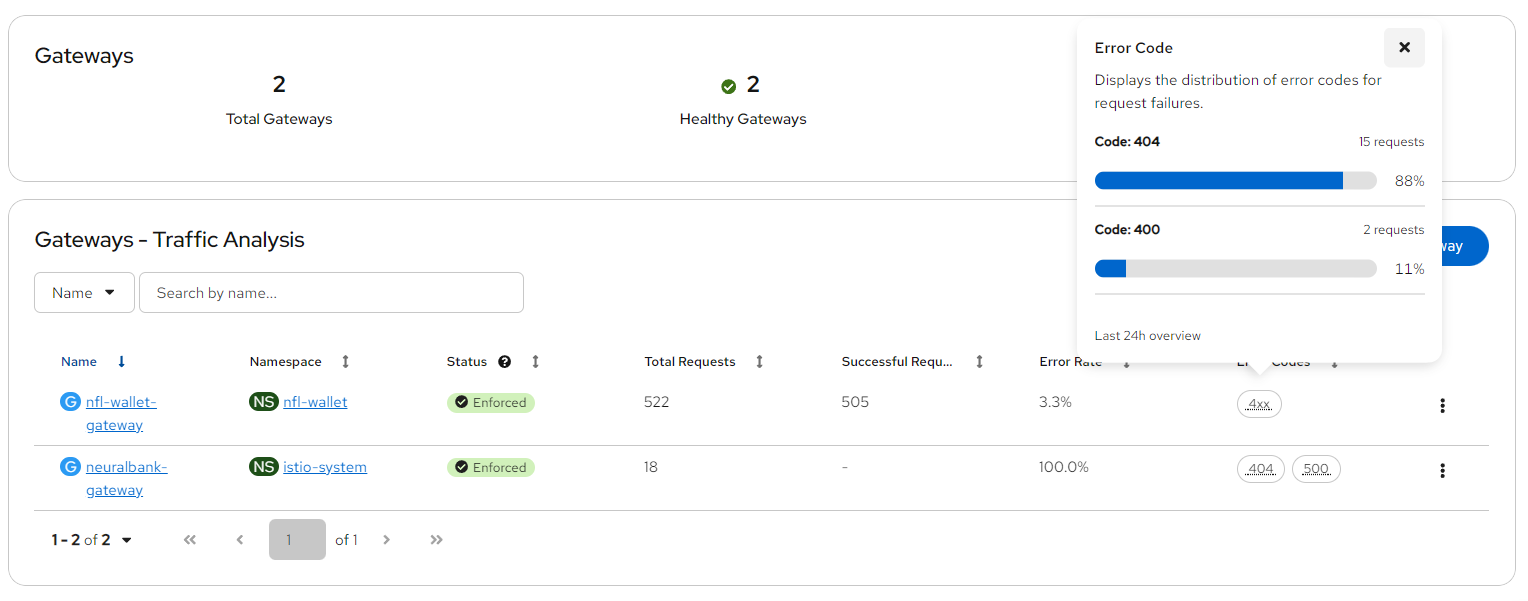This screenshot has height=601, width=1528.
Task: Jump to last page arrow
Action: pyautogui.click(x=436, y=540)
